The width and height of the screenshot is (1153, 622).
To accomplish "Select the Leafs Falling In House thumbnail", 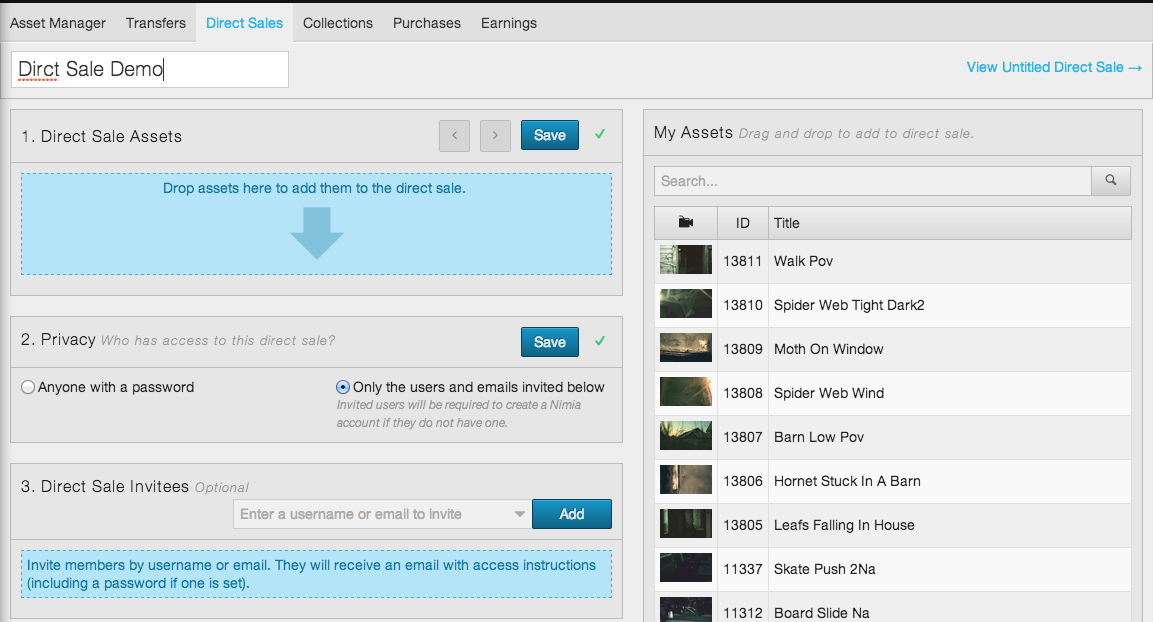I will coord(685,523).
